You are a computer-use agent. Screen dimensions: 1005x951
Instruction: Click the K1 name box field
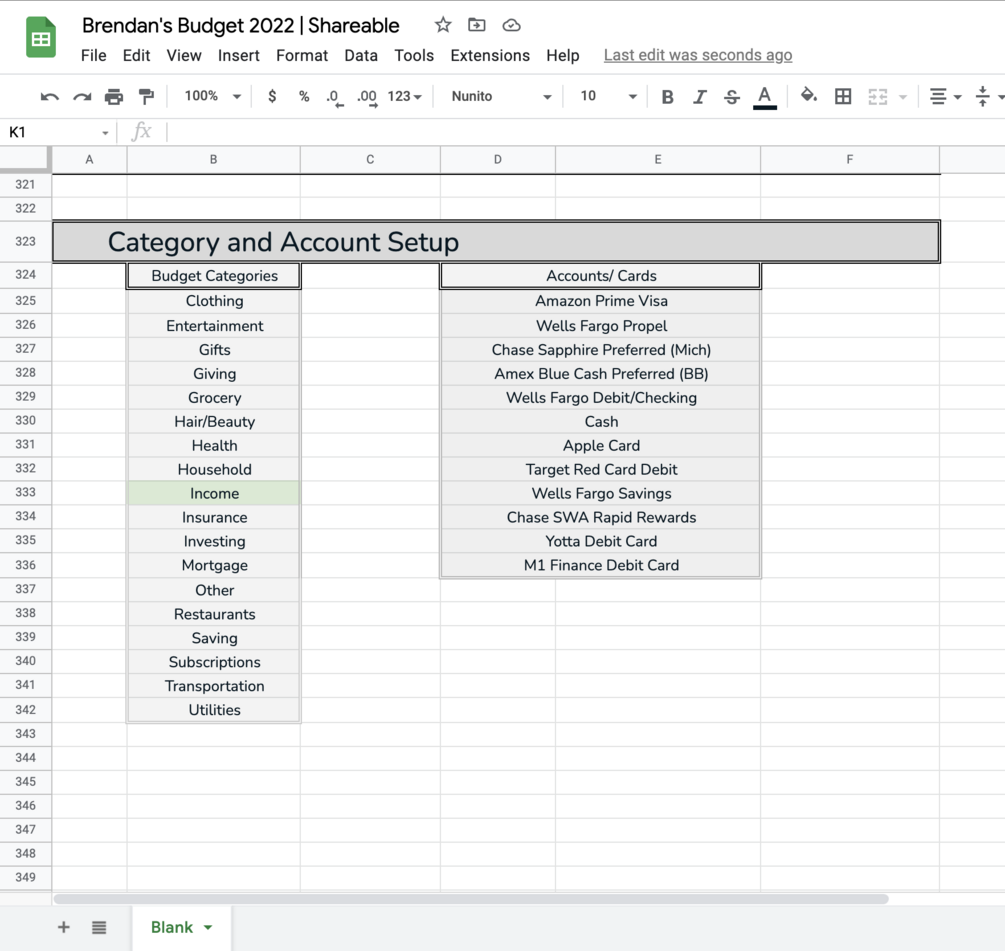(51, 132)
